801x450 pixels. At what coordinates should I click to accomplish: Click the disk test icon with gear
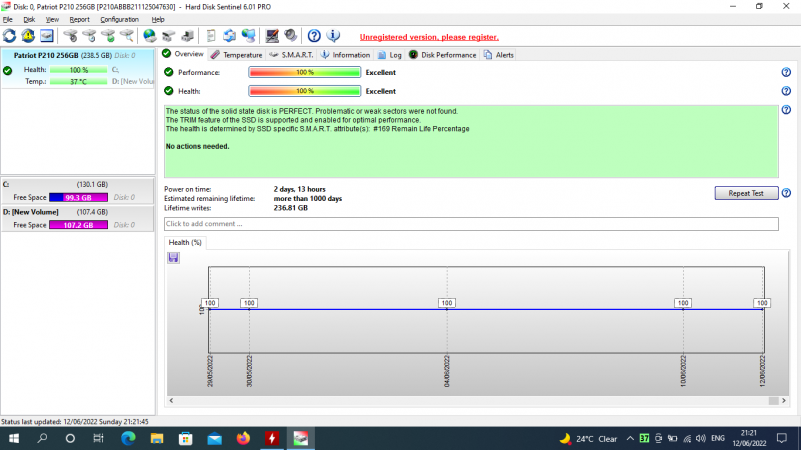pos(70,36)
